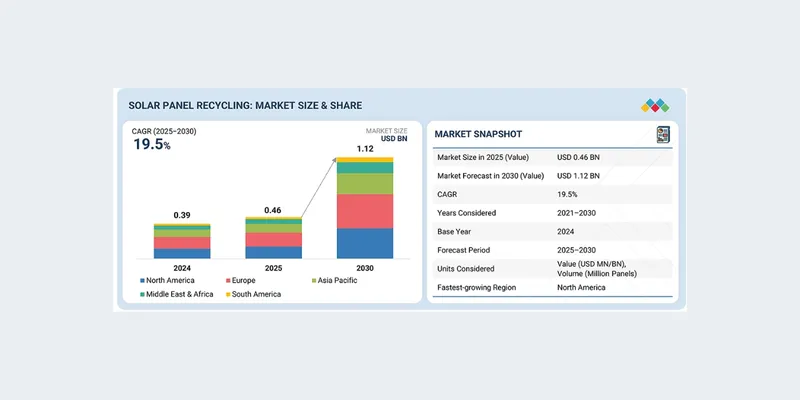Click the 'Europe' legend label text

[x=243, y=281]
